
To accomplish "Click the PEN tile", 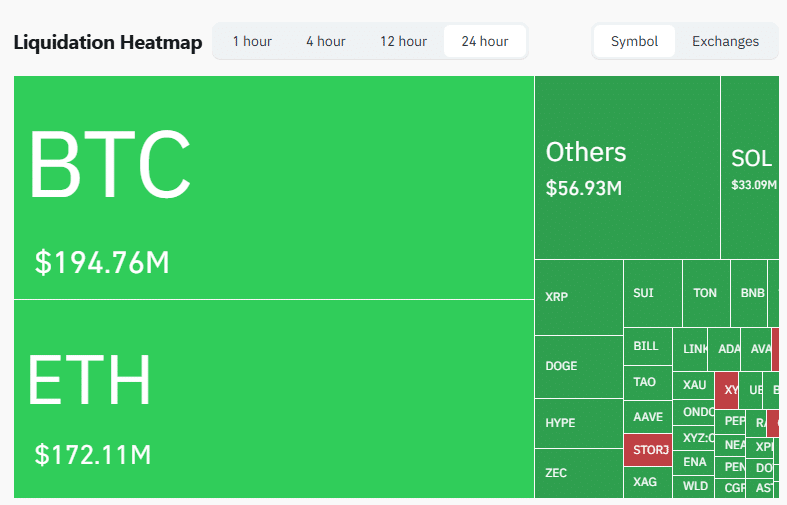I will [x=730, y=467].
